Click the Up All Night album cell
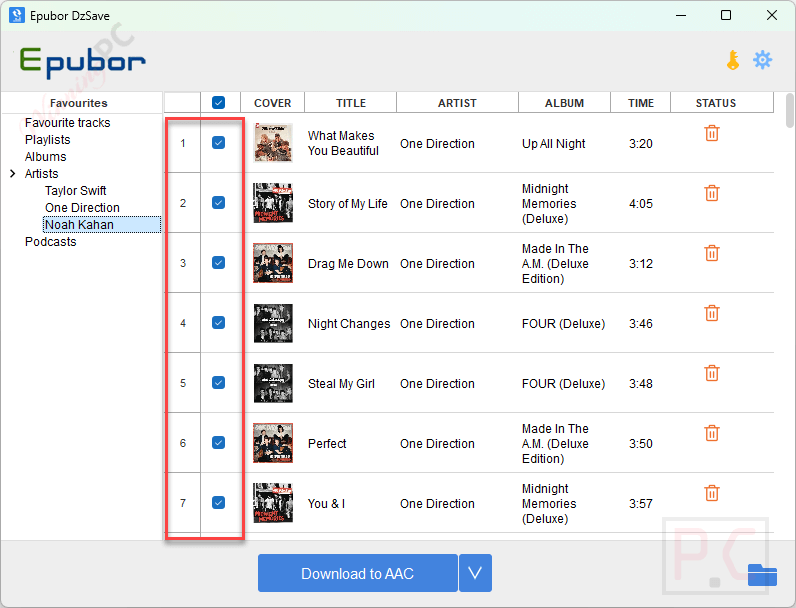Viewport: 796px width, 608px height. click(553, 144)
